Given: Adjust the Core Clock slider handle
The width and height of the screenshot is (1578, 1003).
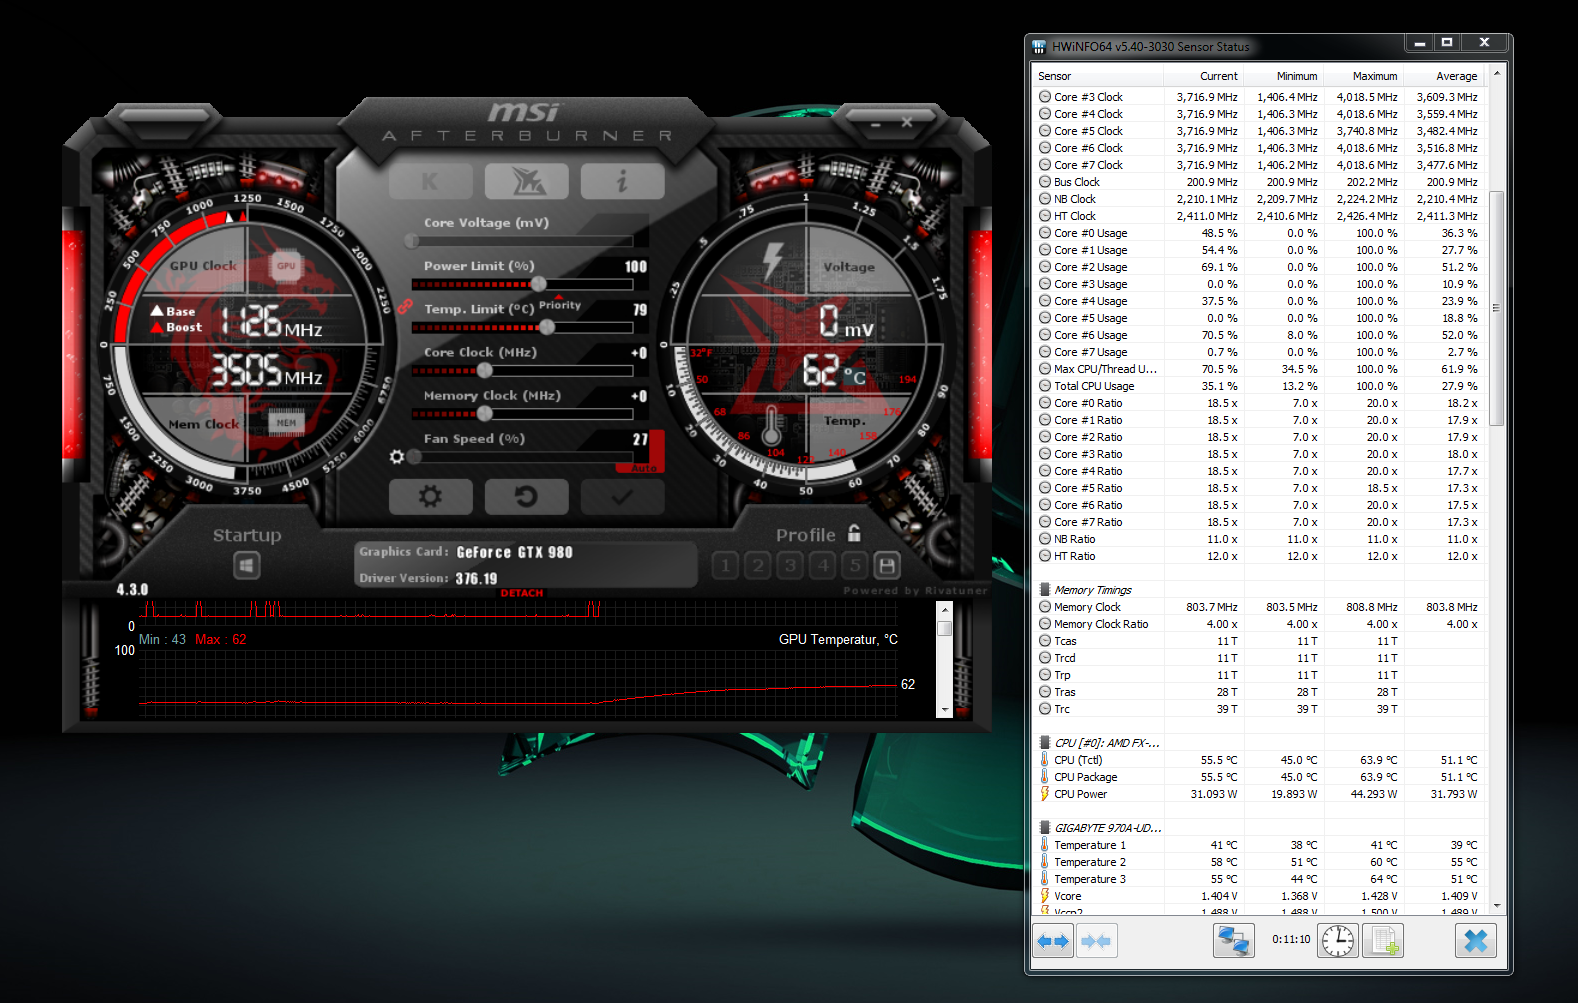Looking at the screenshot, I should pyautogui.click(x=485, y=370).
